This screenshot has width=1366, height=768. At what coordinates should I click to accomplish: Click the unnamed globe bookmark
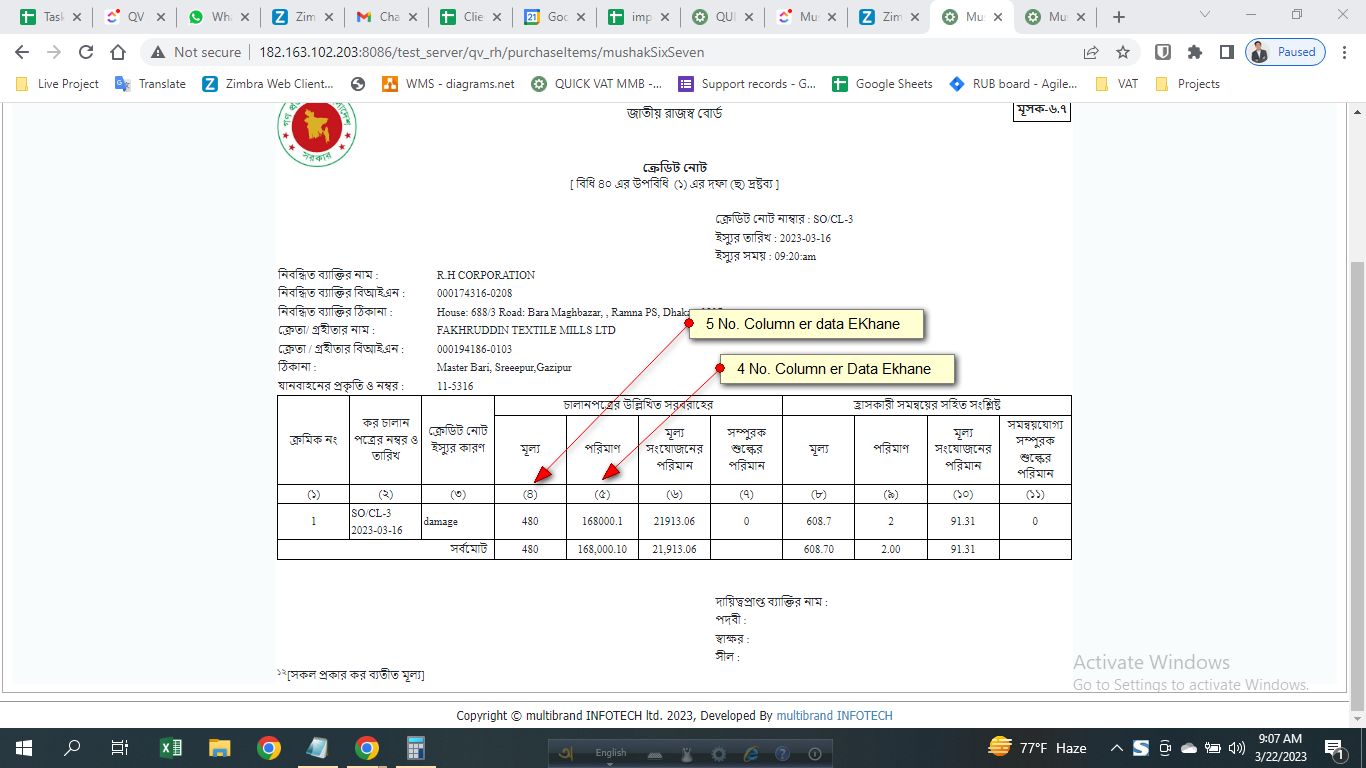click(x=358, y=84)
